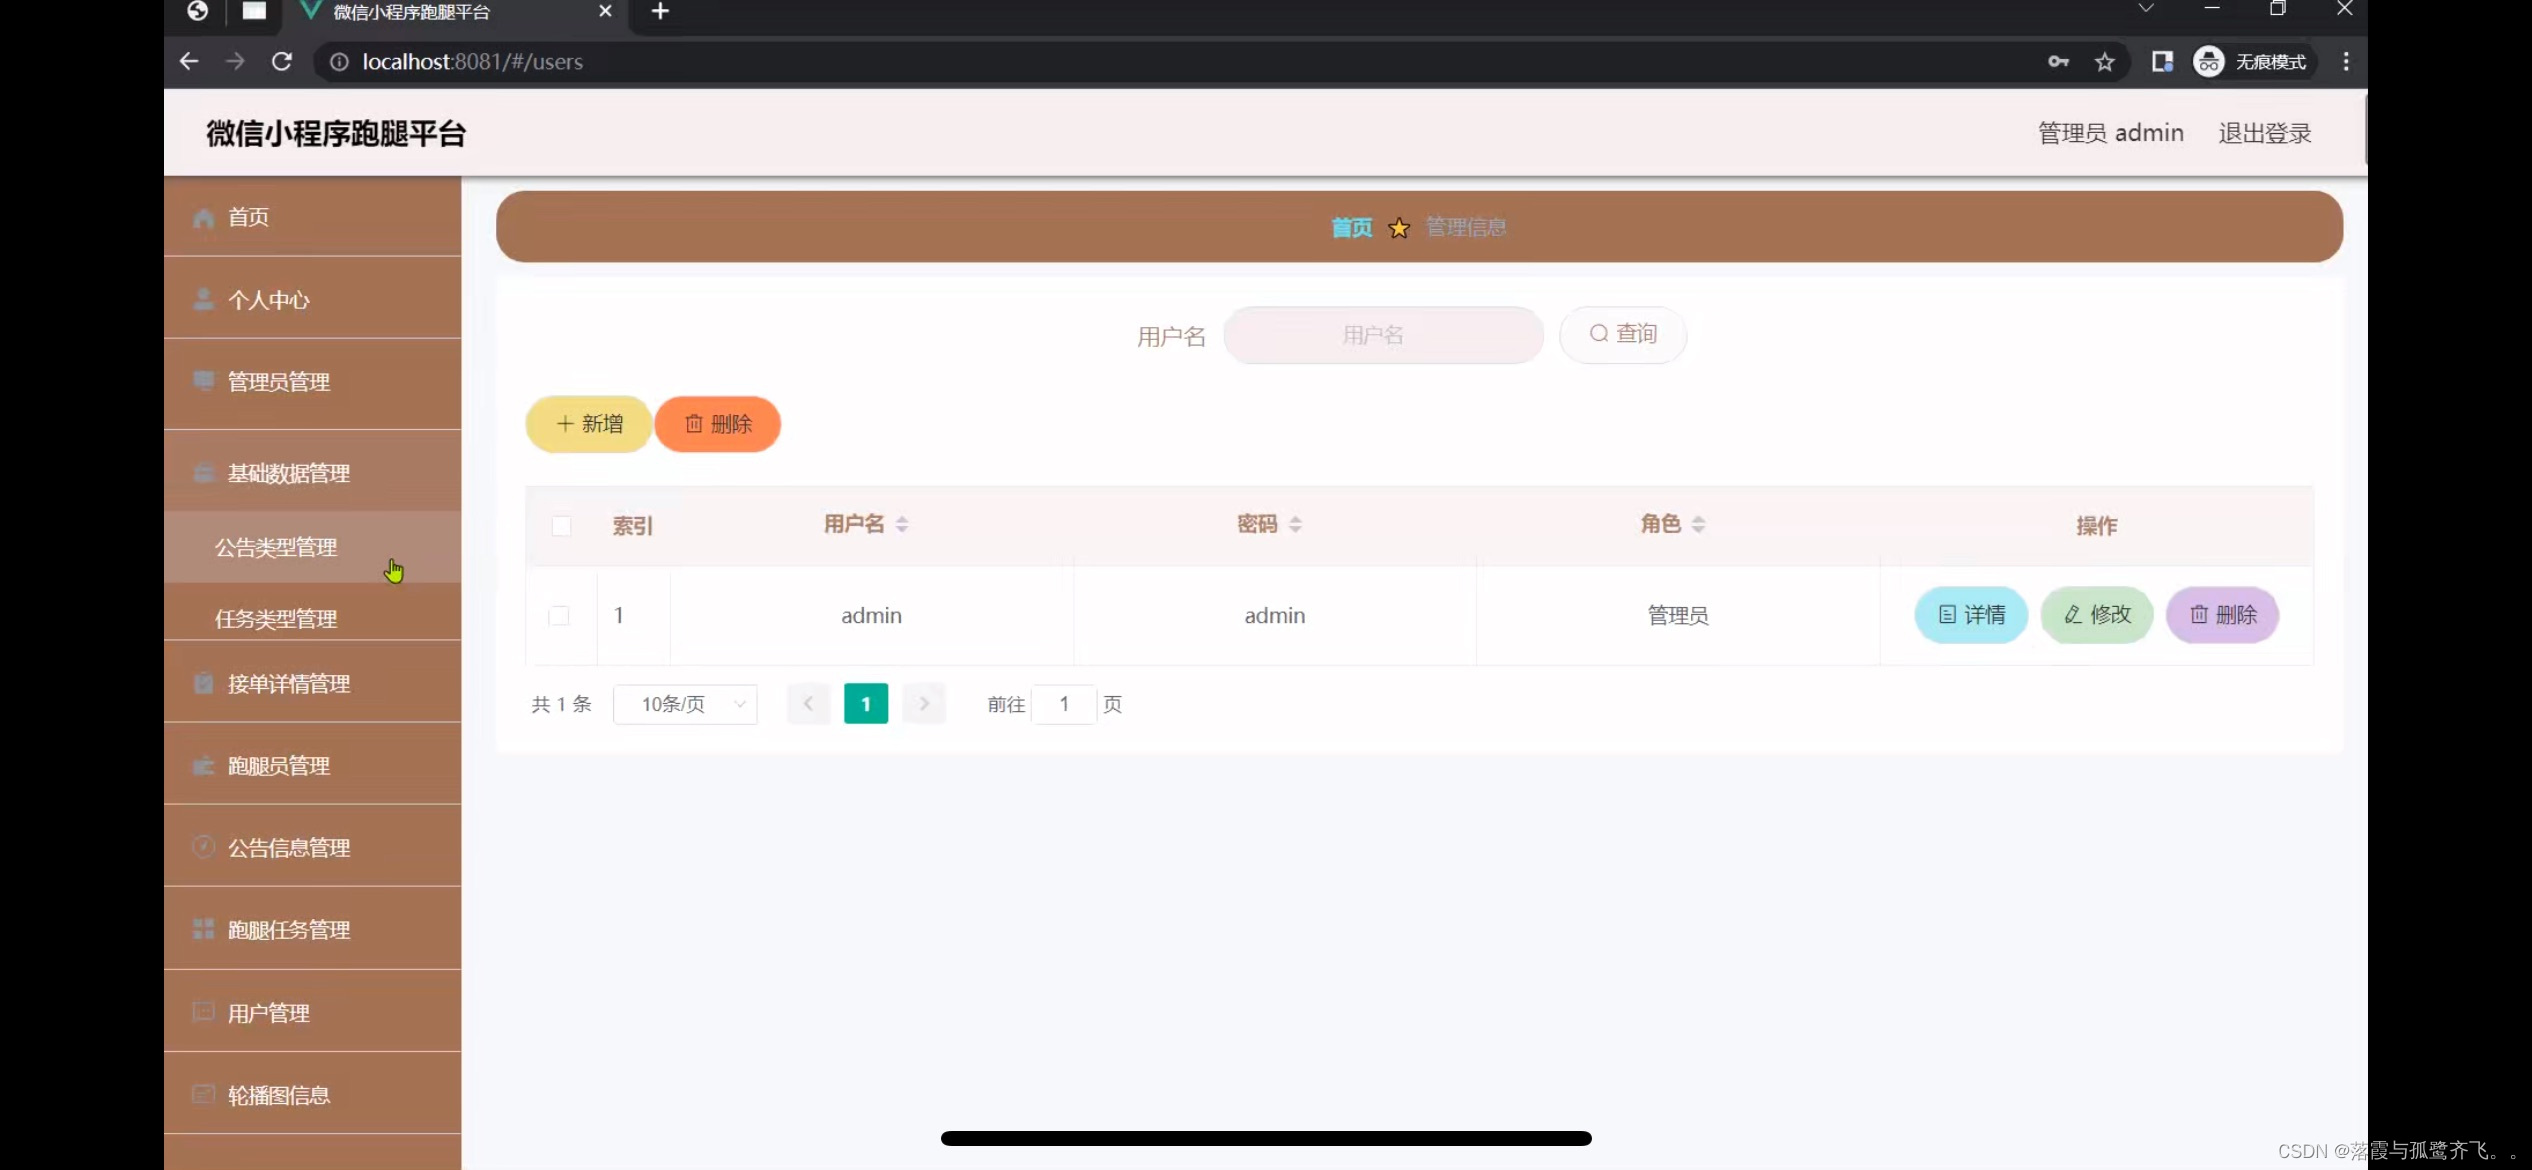Click 详情 button for admin row
The height and width of the screenshot is (1170, 2532).
click(1971, 615)
